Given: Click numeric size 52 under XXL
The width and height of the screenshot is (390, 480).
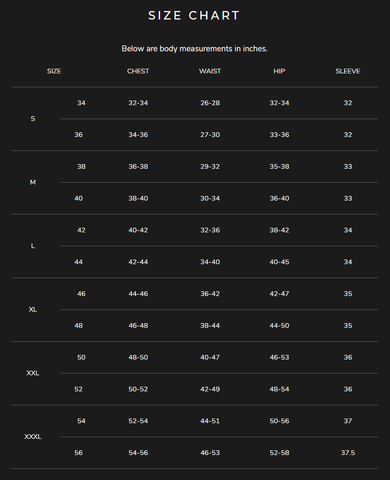Looking at the screenshot, I should click(x=78, y=389).
